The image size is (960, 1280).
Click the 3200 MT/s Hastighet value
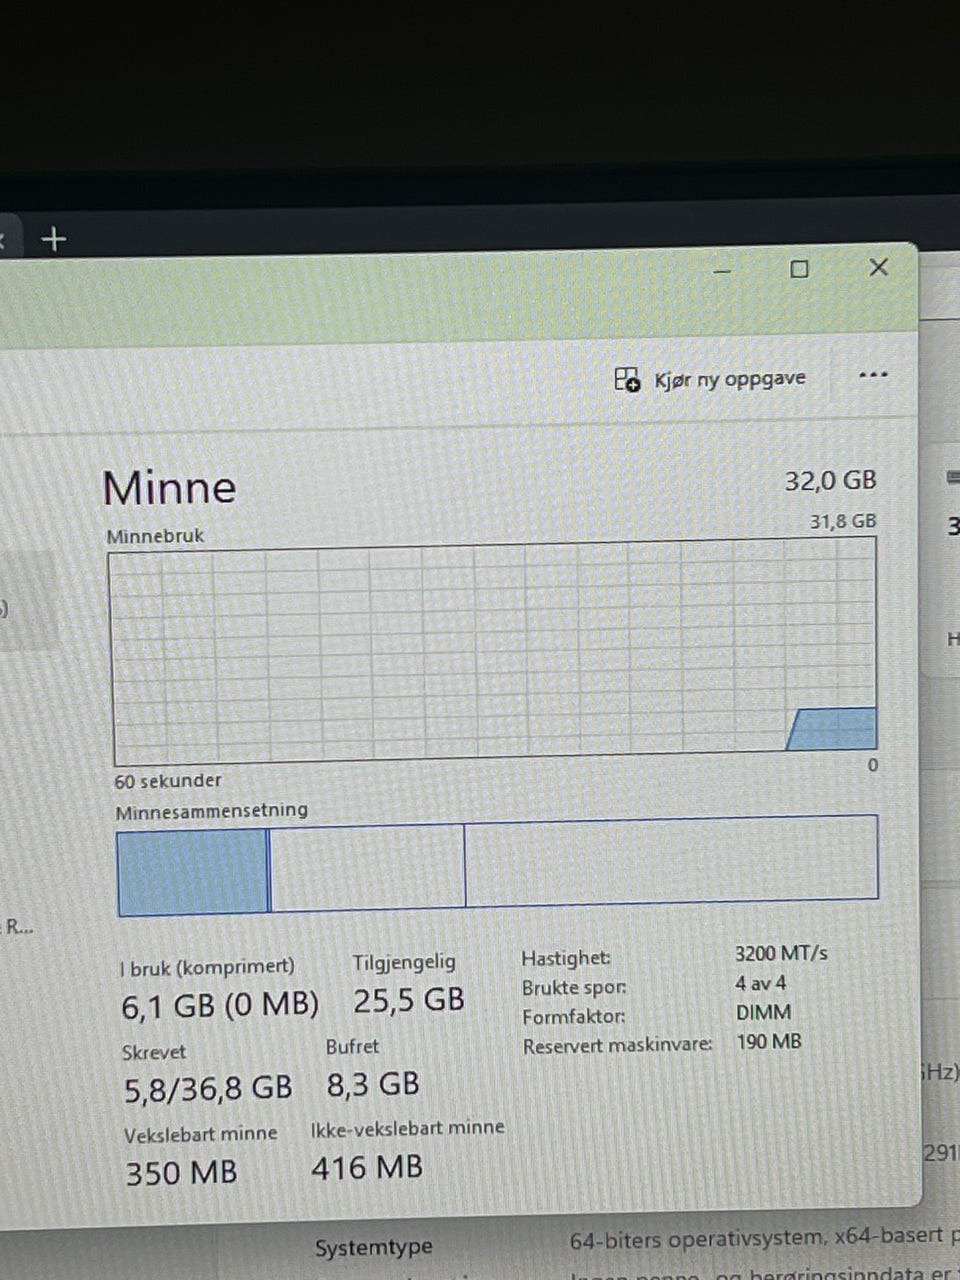pos(781,953)
